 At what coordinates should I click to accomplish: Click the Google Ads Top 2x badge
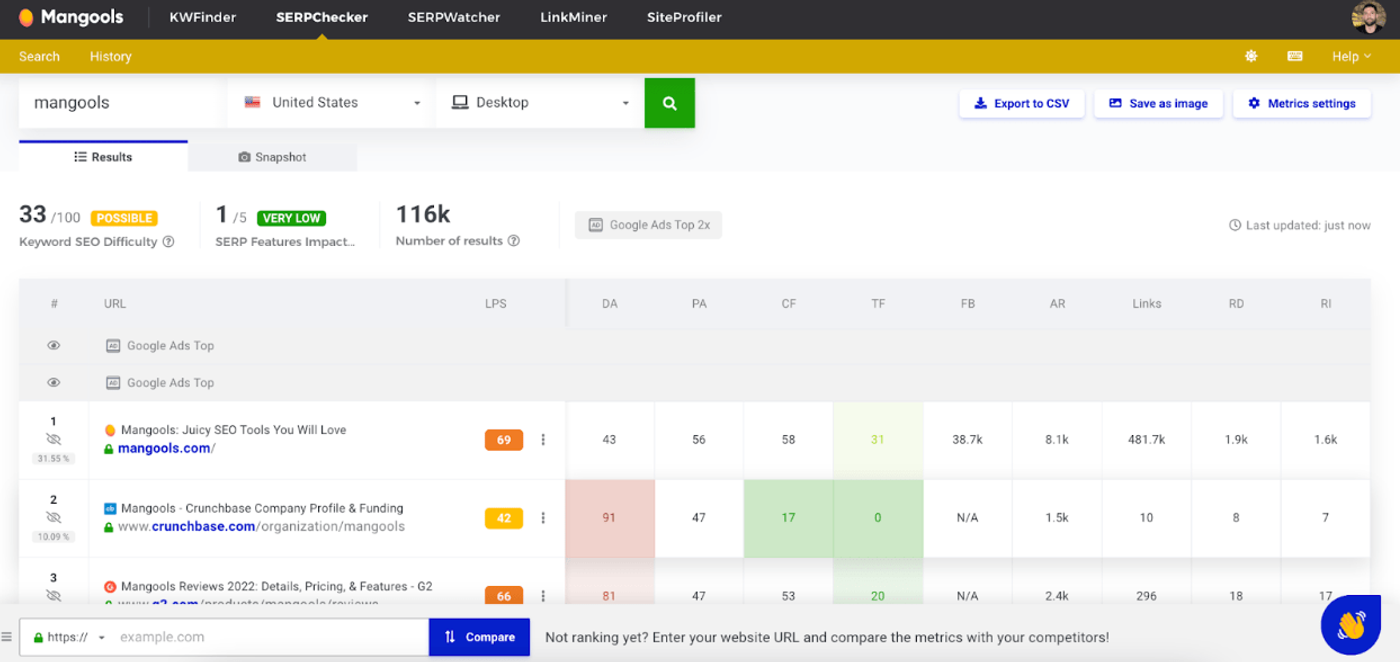tap(648, 225)
